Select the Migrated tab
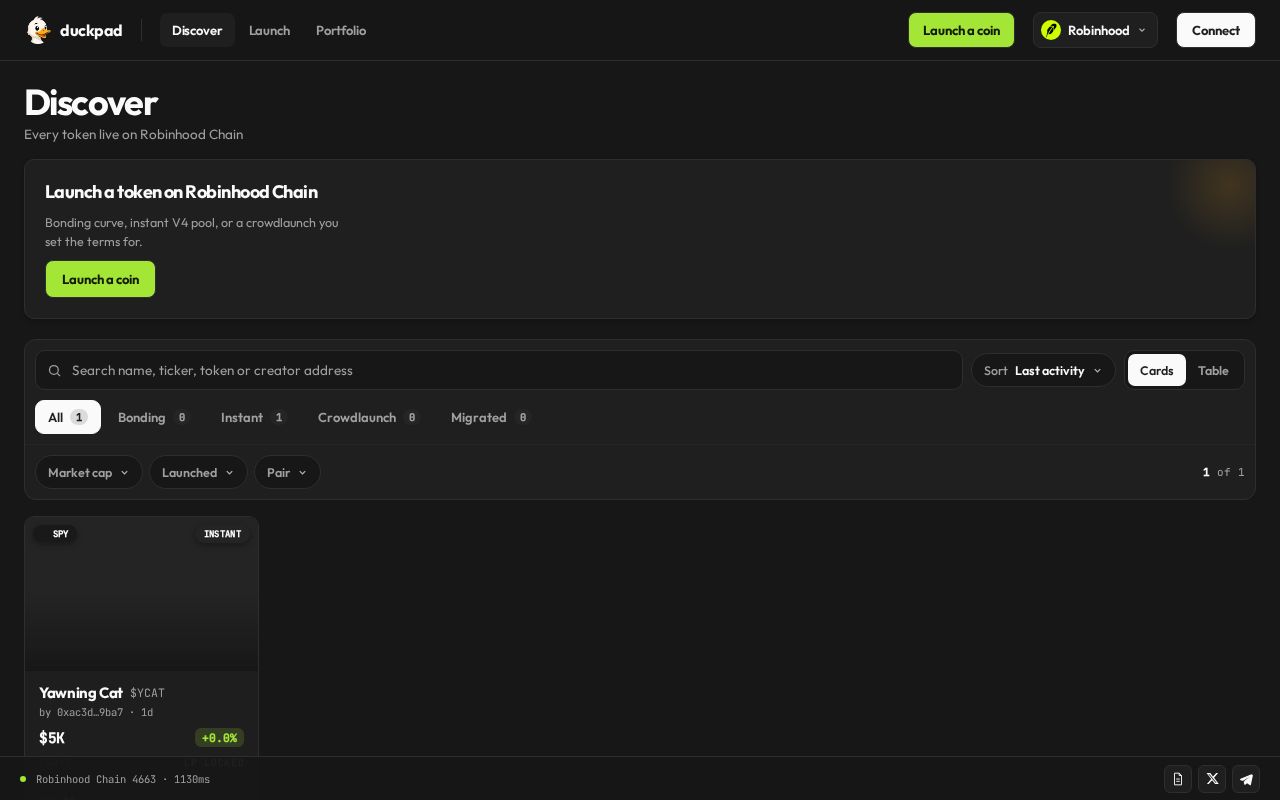1280x800 pixels. pyautogui.click(x=490, y=417)
